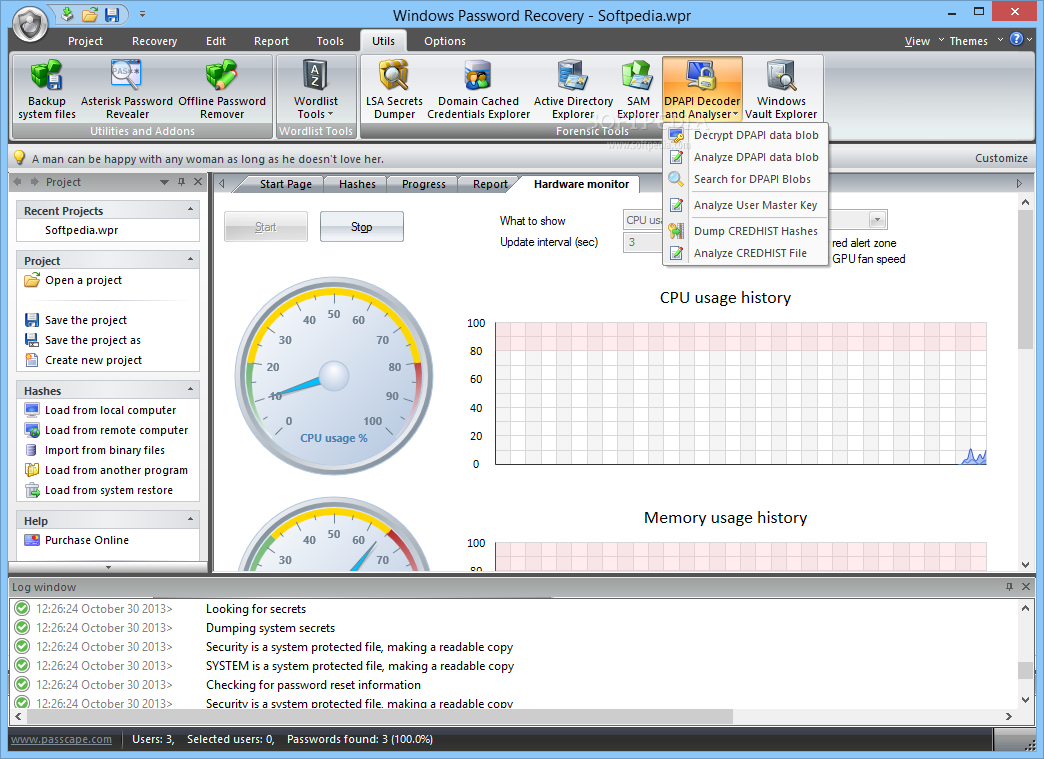
Task: Select Search for DPAPI Blobs
Action: coord(746,179)
